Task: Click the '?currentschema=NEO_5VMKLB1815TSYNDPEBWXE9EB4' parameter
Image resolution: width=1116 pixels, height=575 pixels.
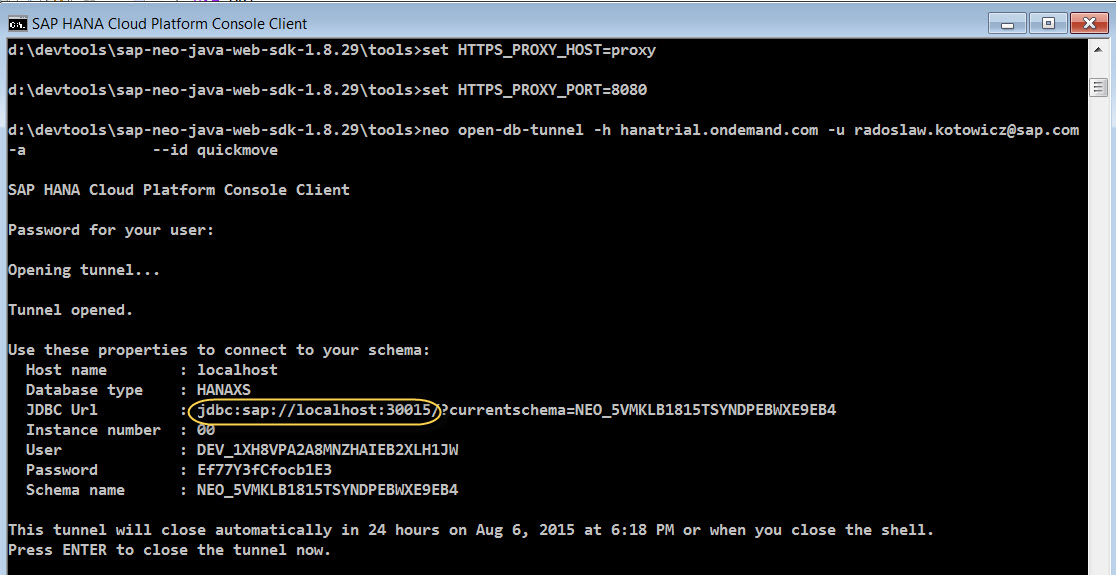Action: [x=638, y=410]
